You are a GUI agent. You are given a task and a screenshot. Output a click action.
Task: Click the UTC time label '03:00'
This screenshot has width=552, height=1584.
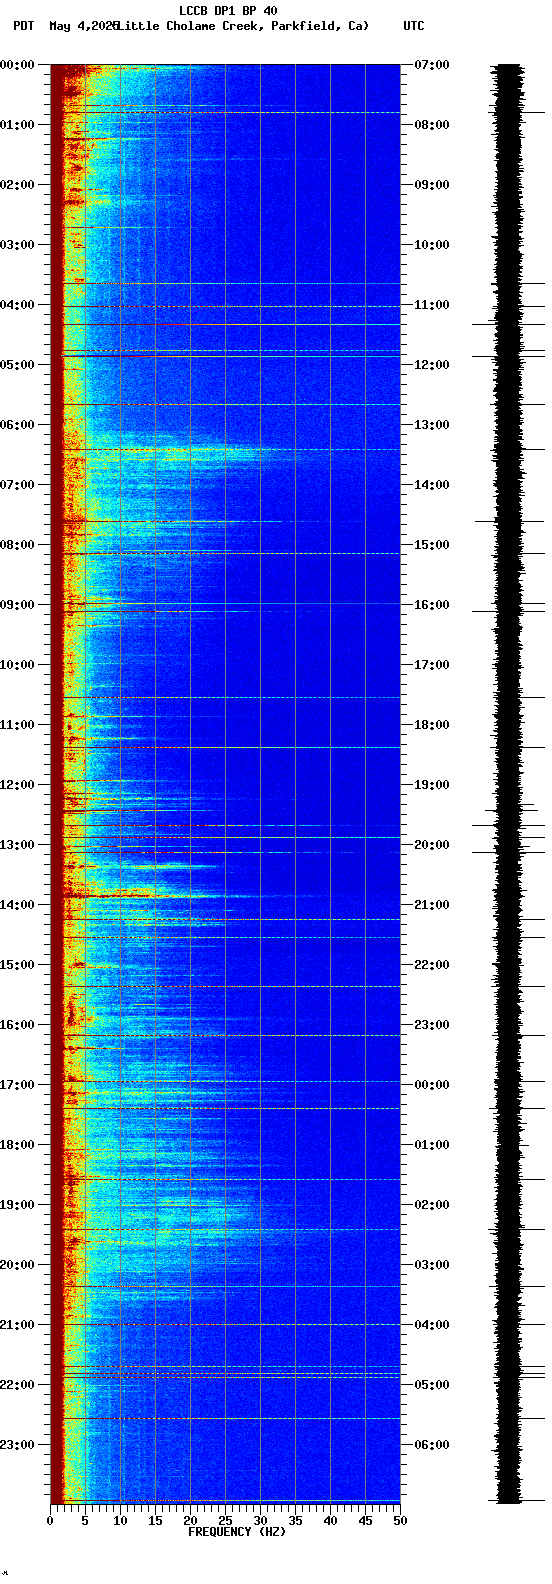point(432,1265)
